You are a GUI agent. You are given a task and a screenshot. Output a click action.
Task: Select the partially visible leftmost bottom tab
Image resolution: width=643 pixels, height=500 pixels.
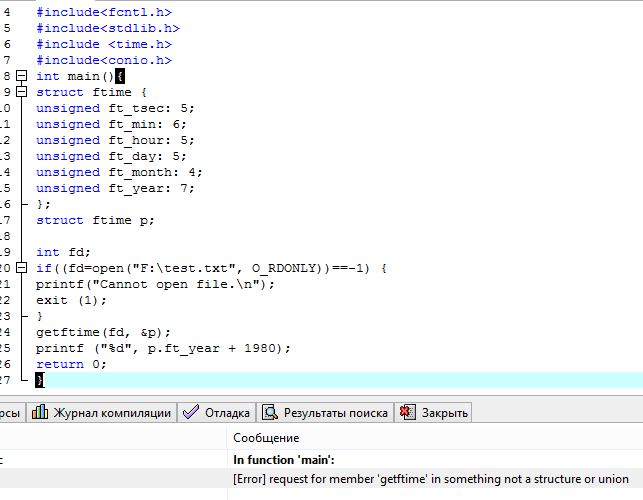[x=9, y=413]
